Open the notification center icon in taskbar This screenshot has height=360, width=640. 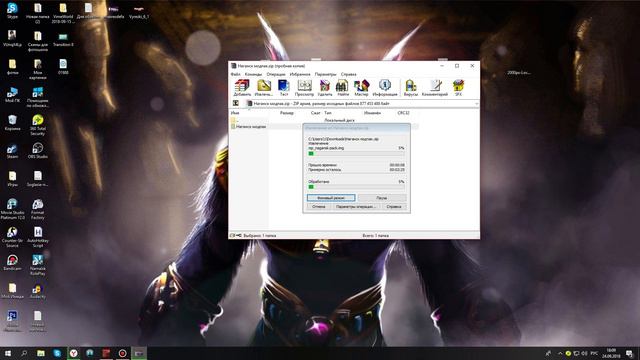click(629, 353)
